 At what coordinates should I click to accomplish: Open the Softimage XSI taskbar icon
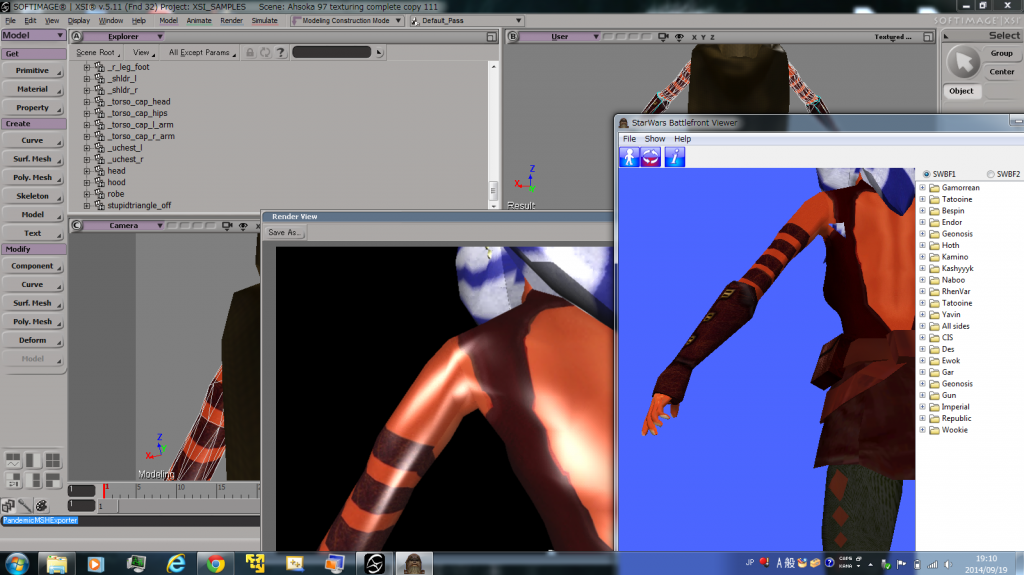tap(375, 563)
